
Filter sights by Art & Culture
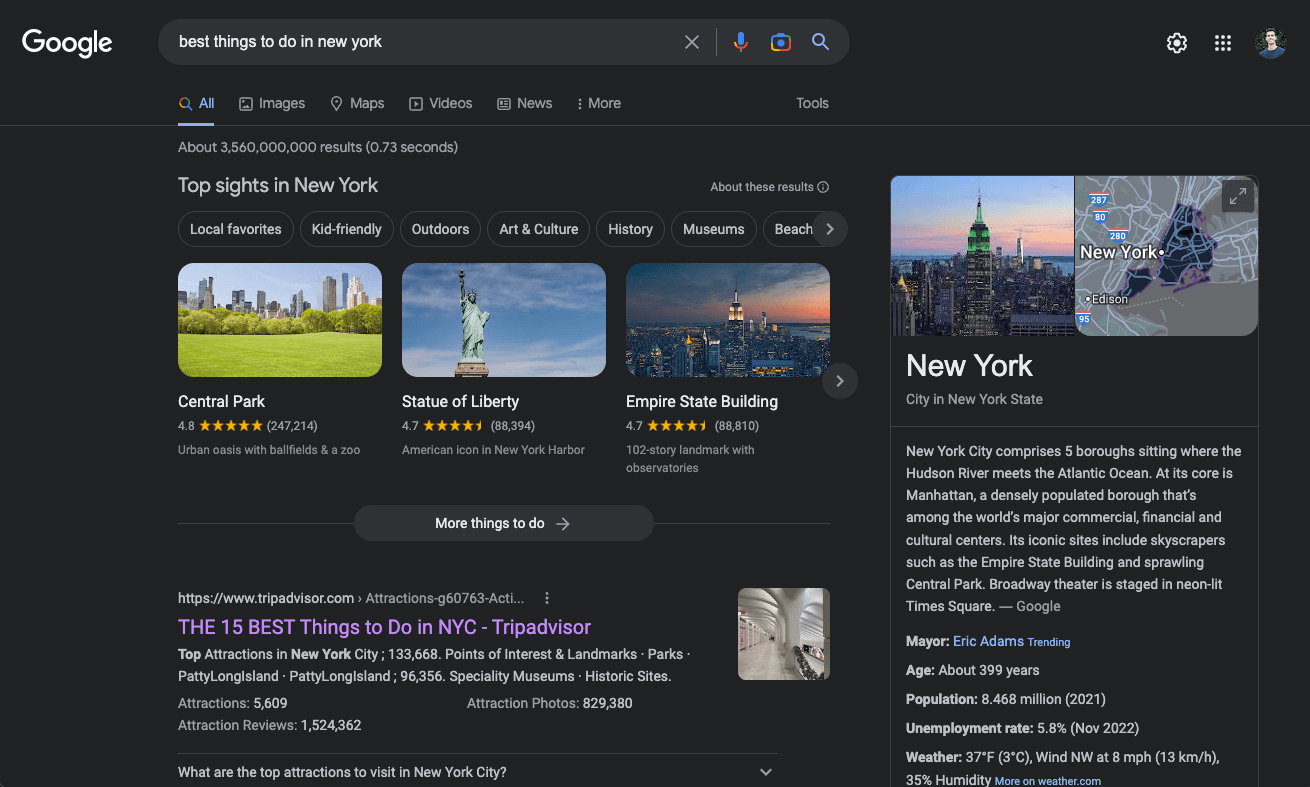click(x=539, y=229)
